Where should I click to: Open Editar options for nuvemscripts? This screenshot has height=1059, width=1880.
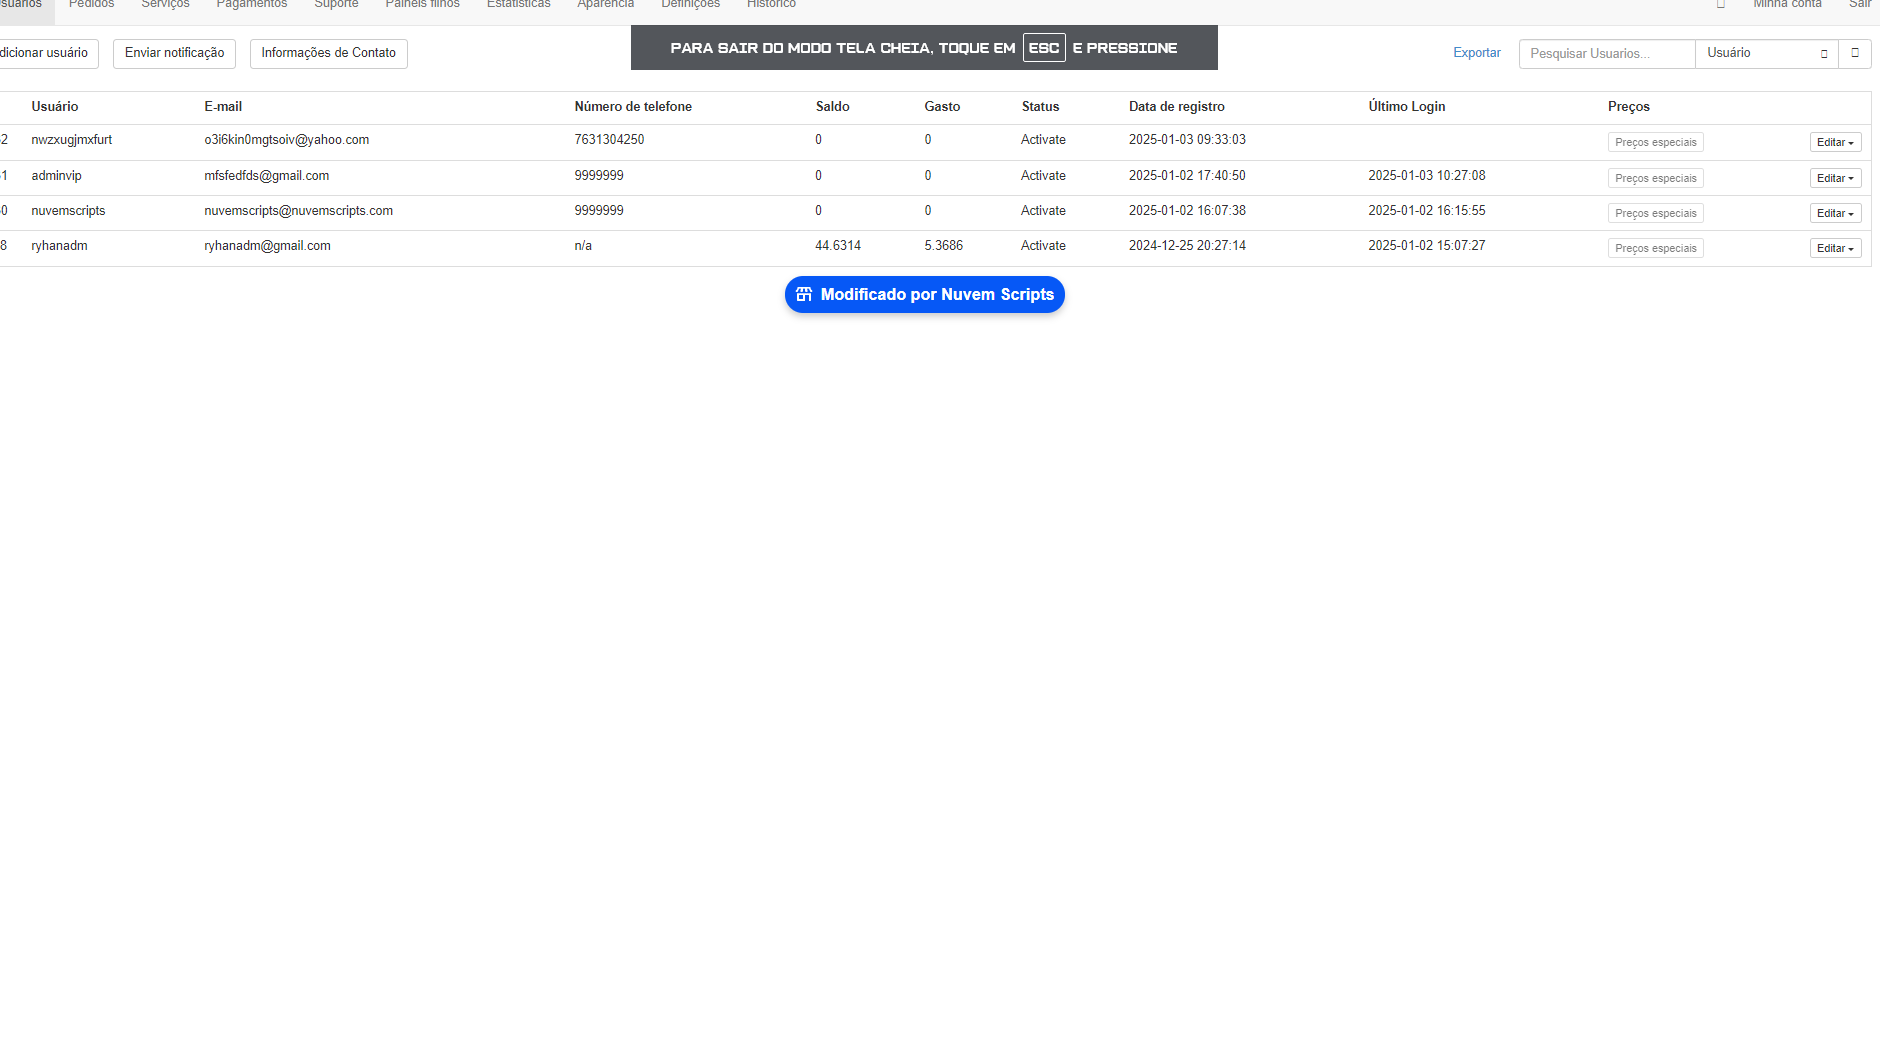[1835, 213]
